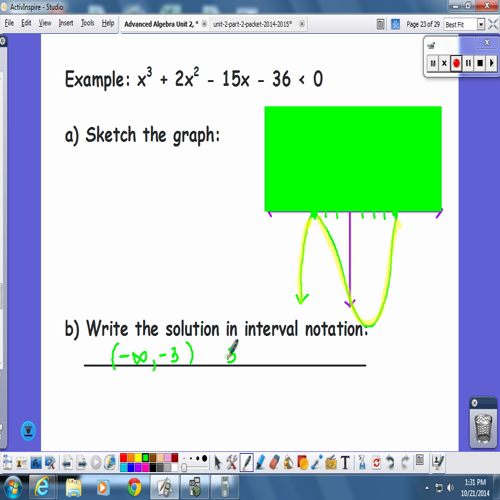Open the View menu
This screenshot has height=500, width=500.
[45, 23]
